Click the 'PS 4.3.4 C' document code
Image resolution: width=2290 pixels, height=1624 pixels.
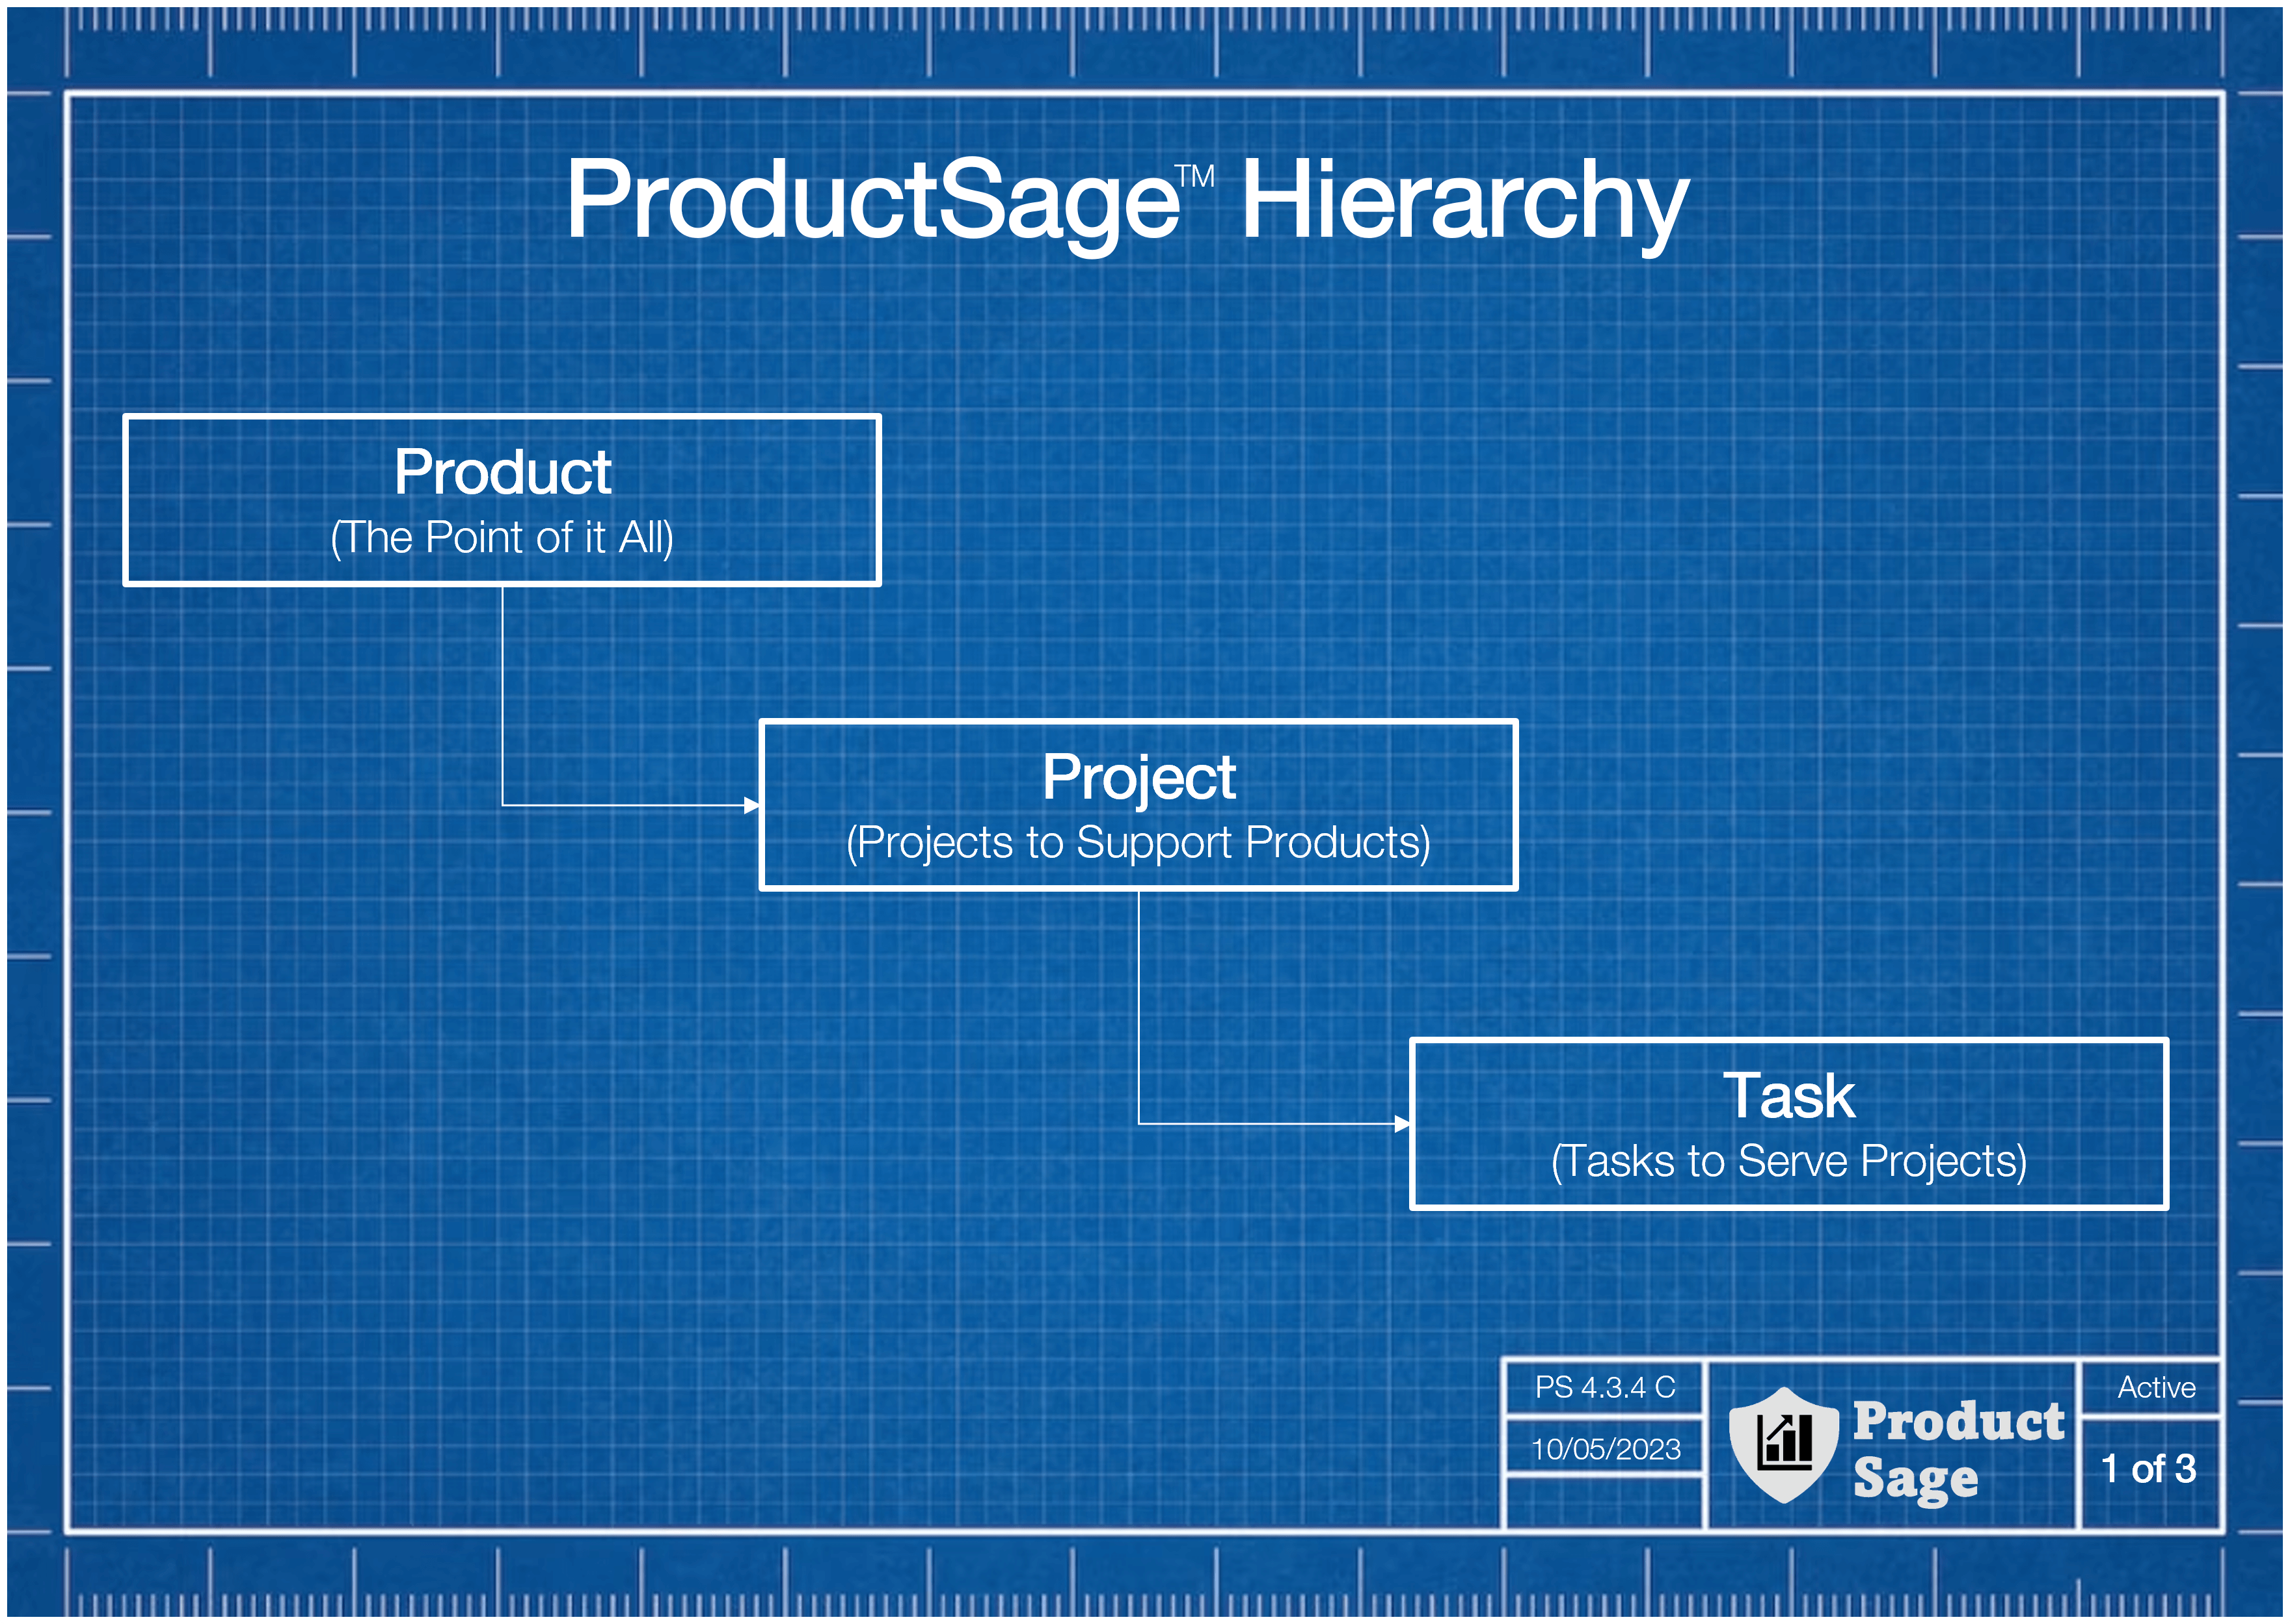click(1605, 1388)
